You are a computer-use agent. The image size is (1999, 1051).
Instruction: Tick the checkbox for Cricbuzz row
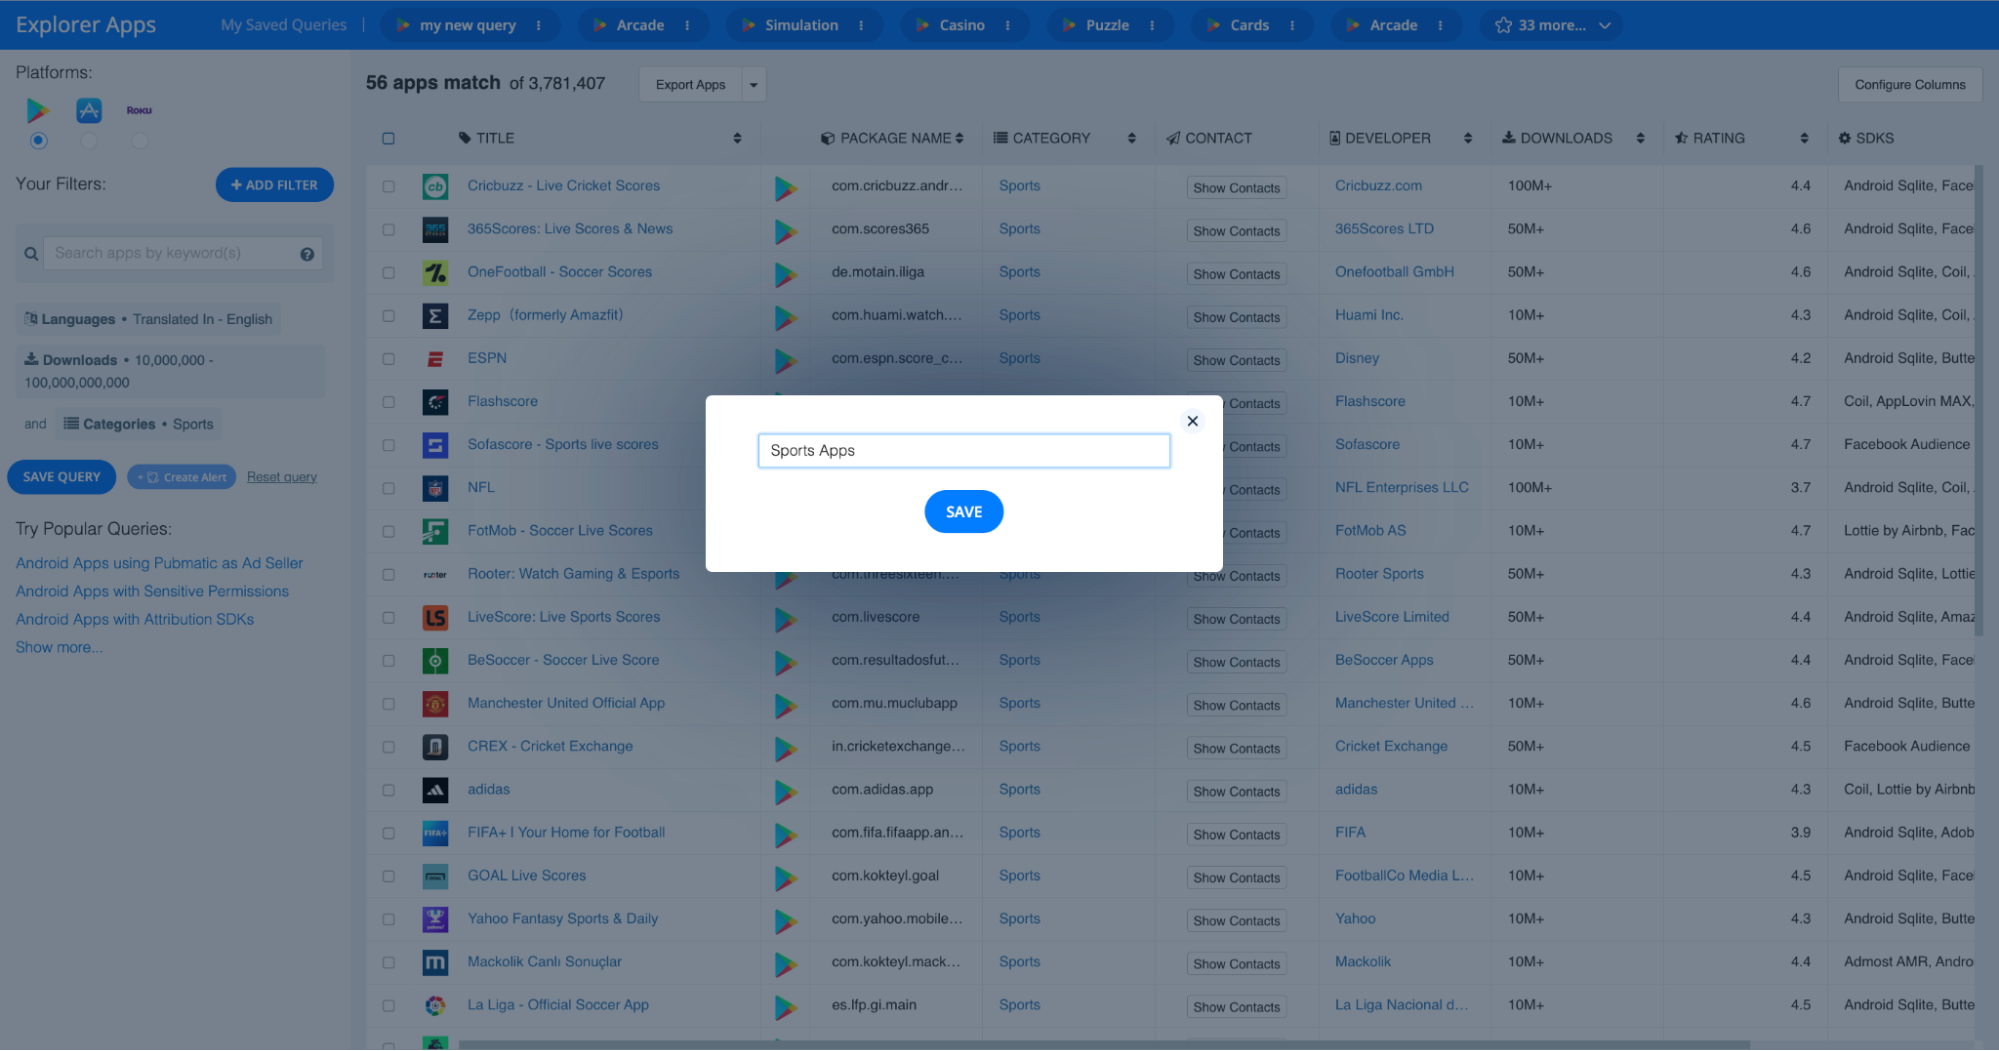pyautogui.click(x=388, y=186)
